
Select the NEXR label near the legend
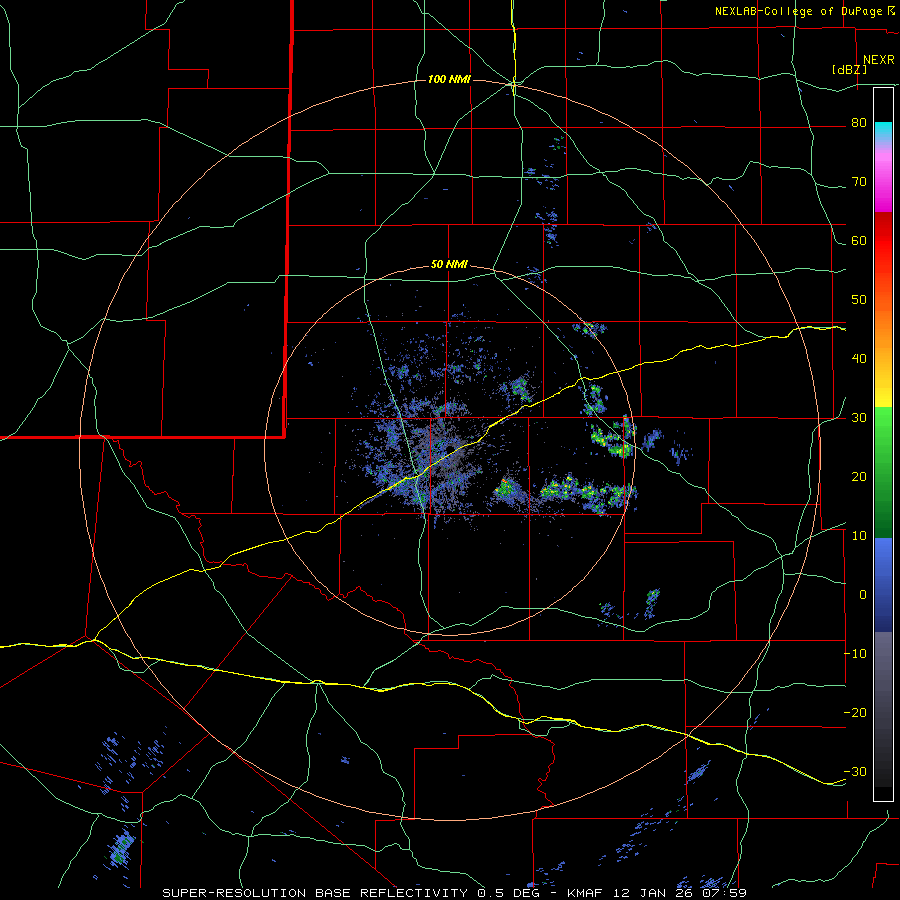tap(879, 60)
